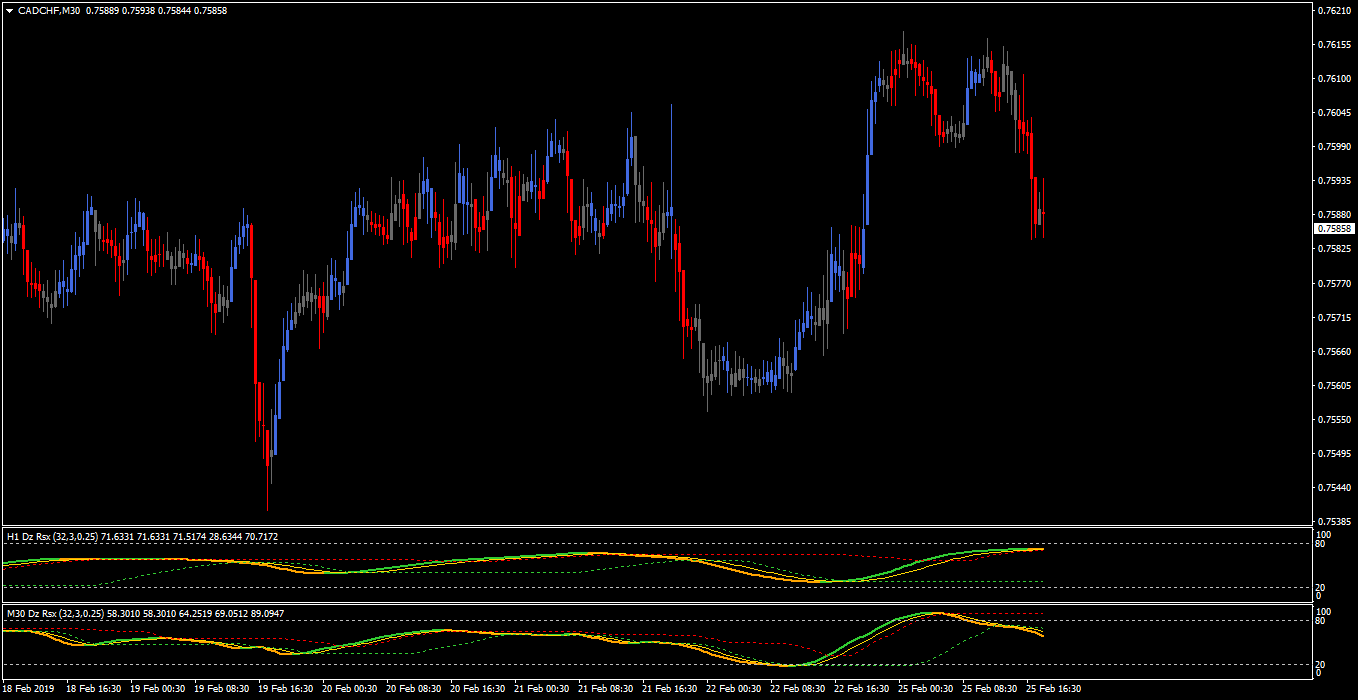Click price level 0.76210 on the axis

pos(1333,11)
